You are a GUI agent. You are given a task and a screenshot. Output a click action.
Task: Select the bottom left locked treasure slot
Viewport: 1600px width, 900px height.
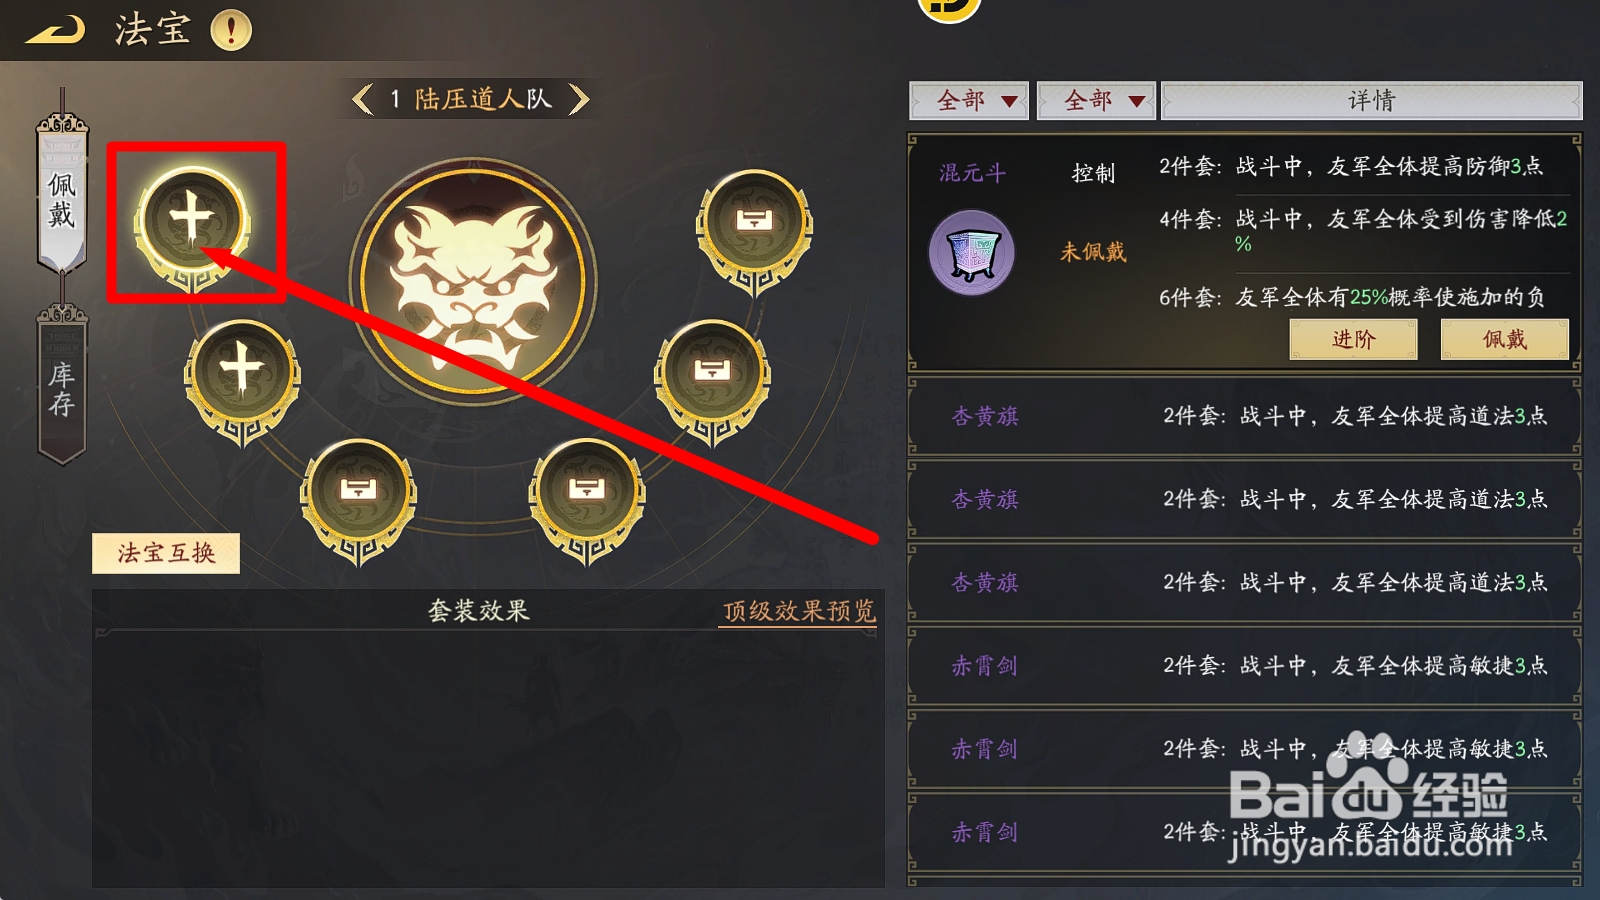358,497
